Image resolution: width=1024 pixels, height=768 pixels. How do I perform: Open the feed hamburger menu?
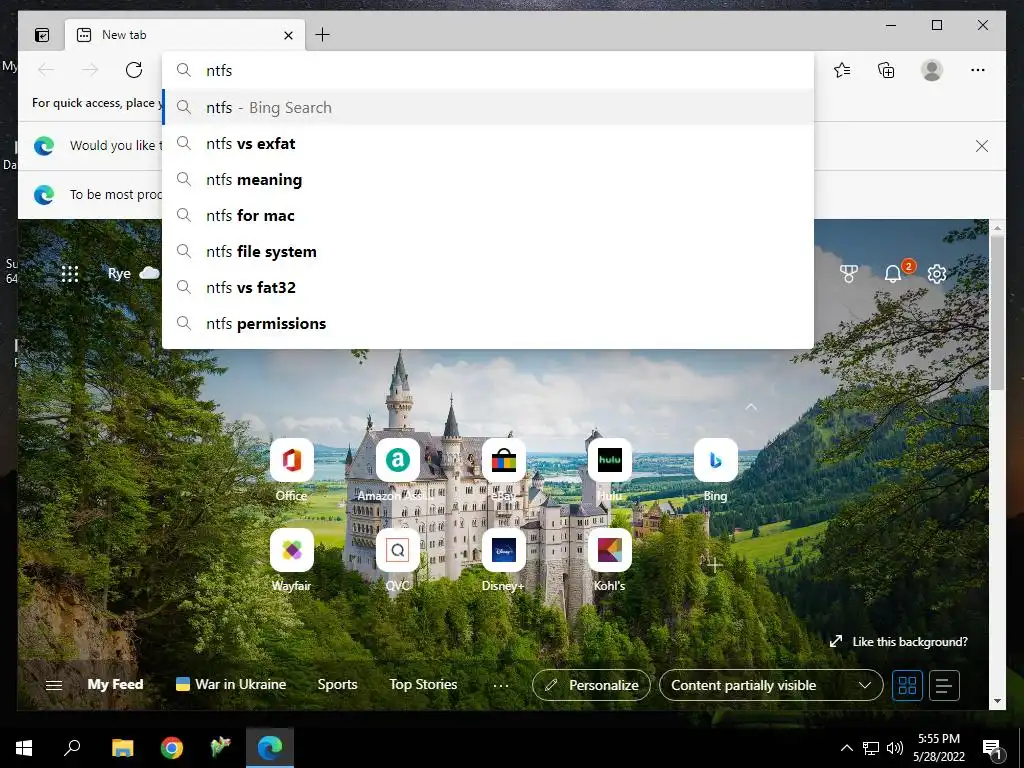(x=54, y=685)
